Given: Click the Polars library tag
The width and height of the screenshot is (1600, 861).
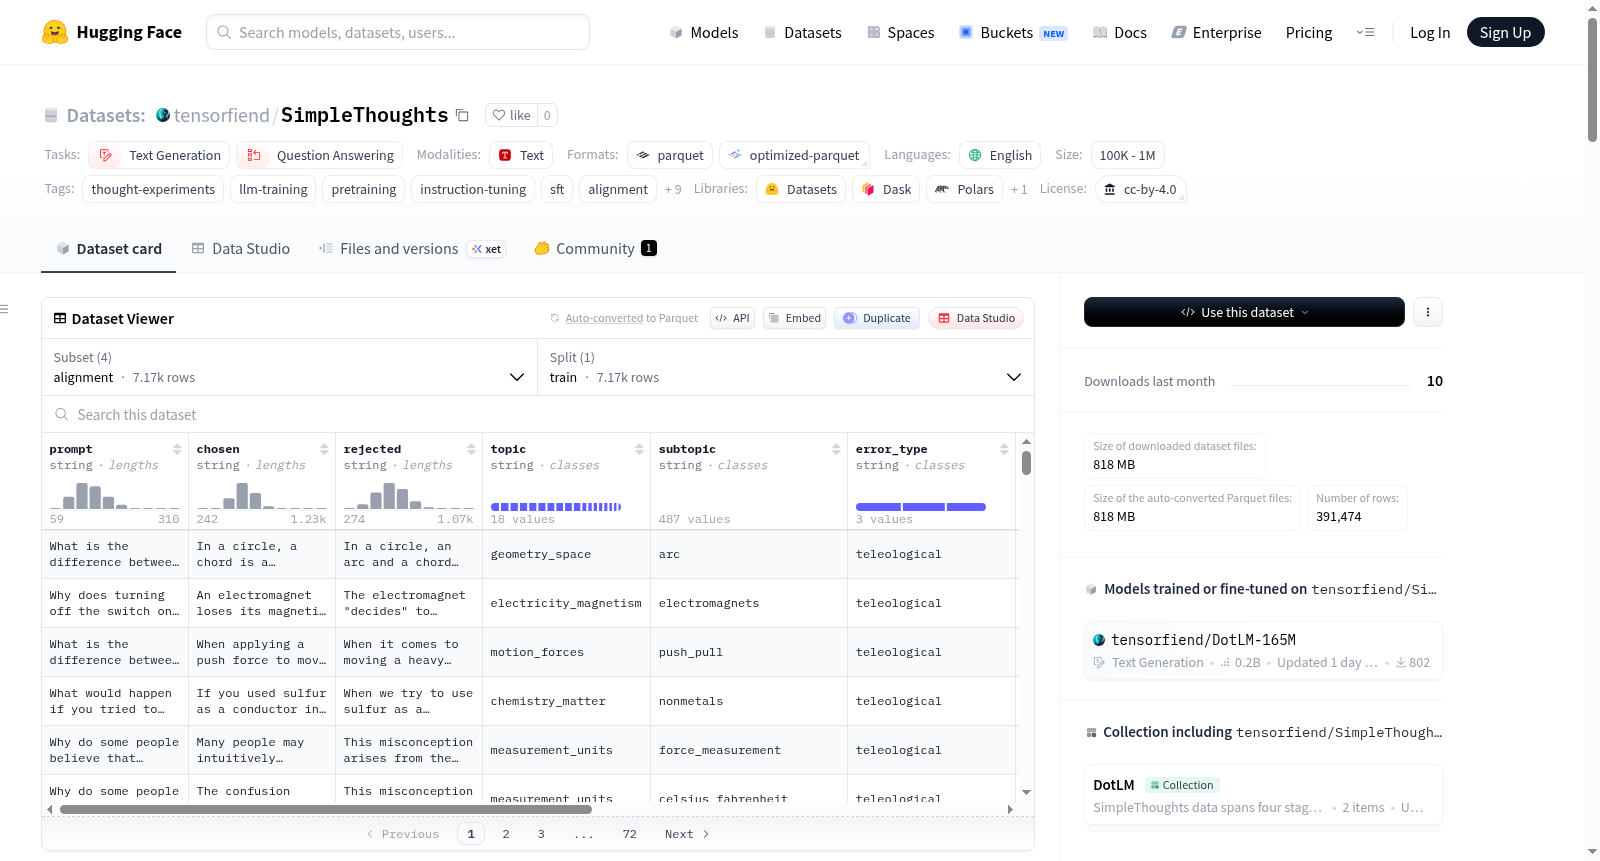Looking at the screenshot, I should point(964,189).
